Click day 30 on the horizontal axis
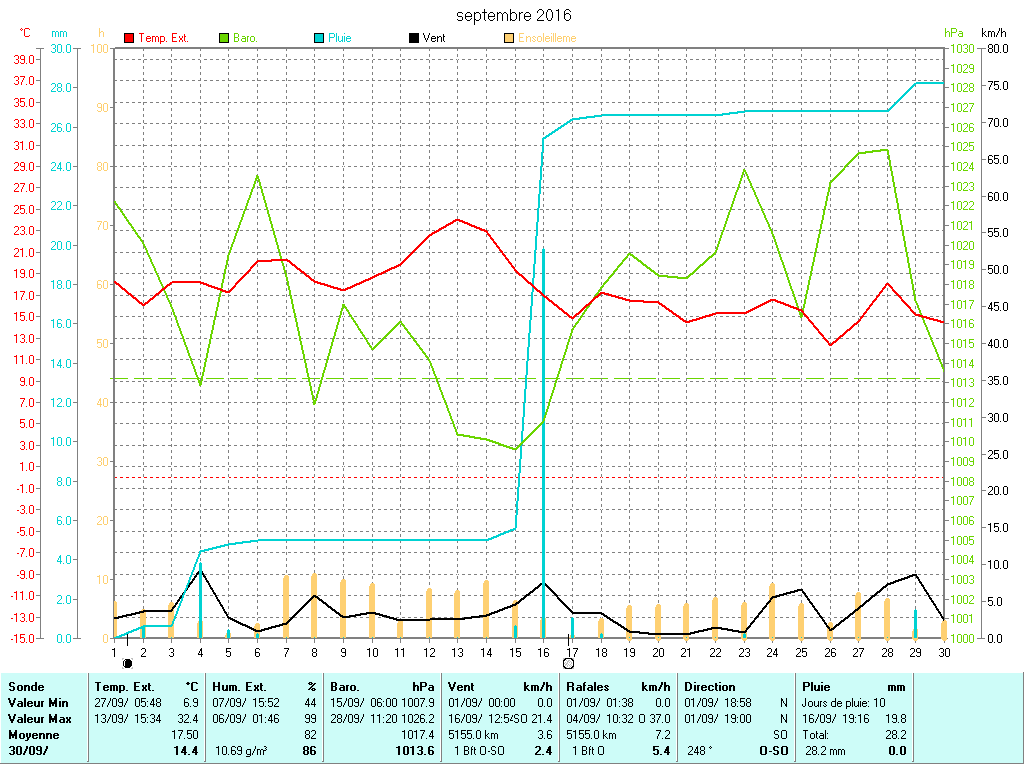Viewport: 1024px width, 764px height. coord(944,652)
